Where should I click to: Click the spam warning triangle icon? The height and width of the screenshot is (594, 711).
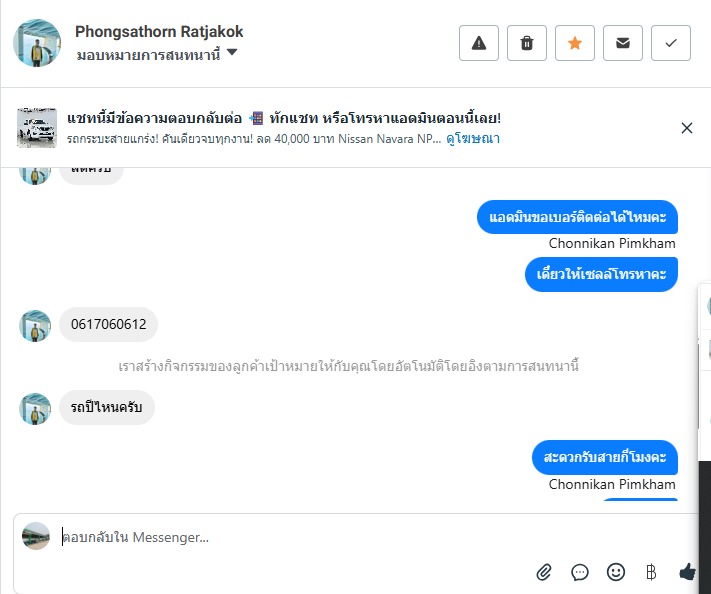coord(479,43)
